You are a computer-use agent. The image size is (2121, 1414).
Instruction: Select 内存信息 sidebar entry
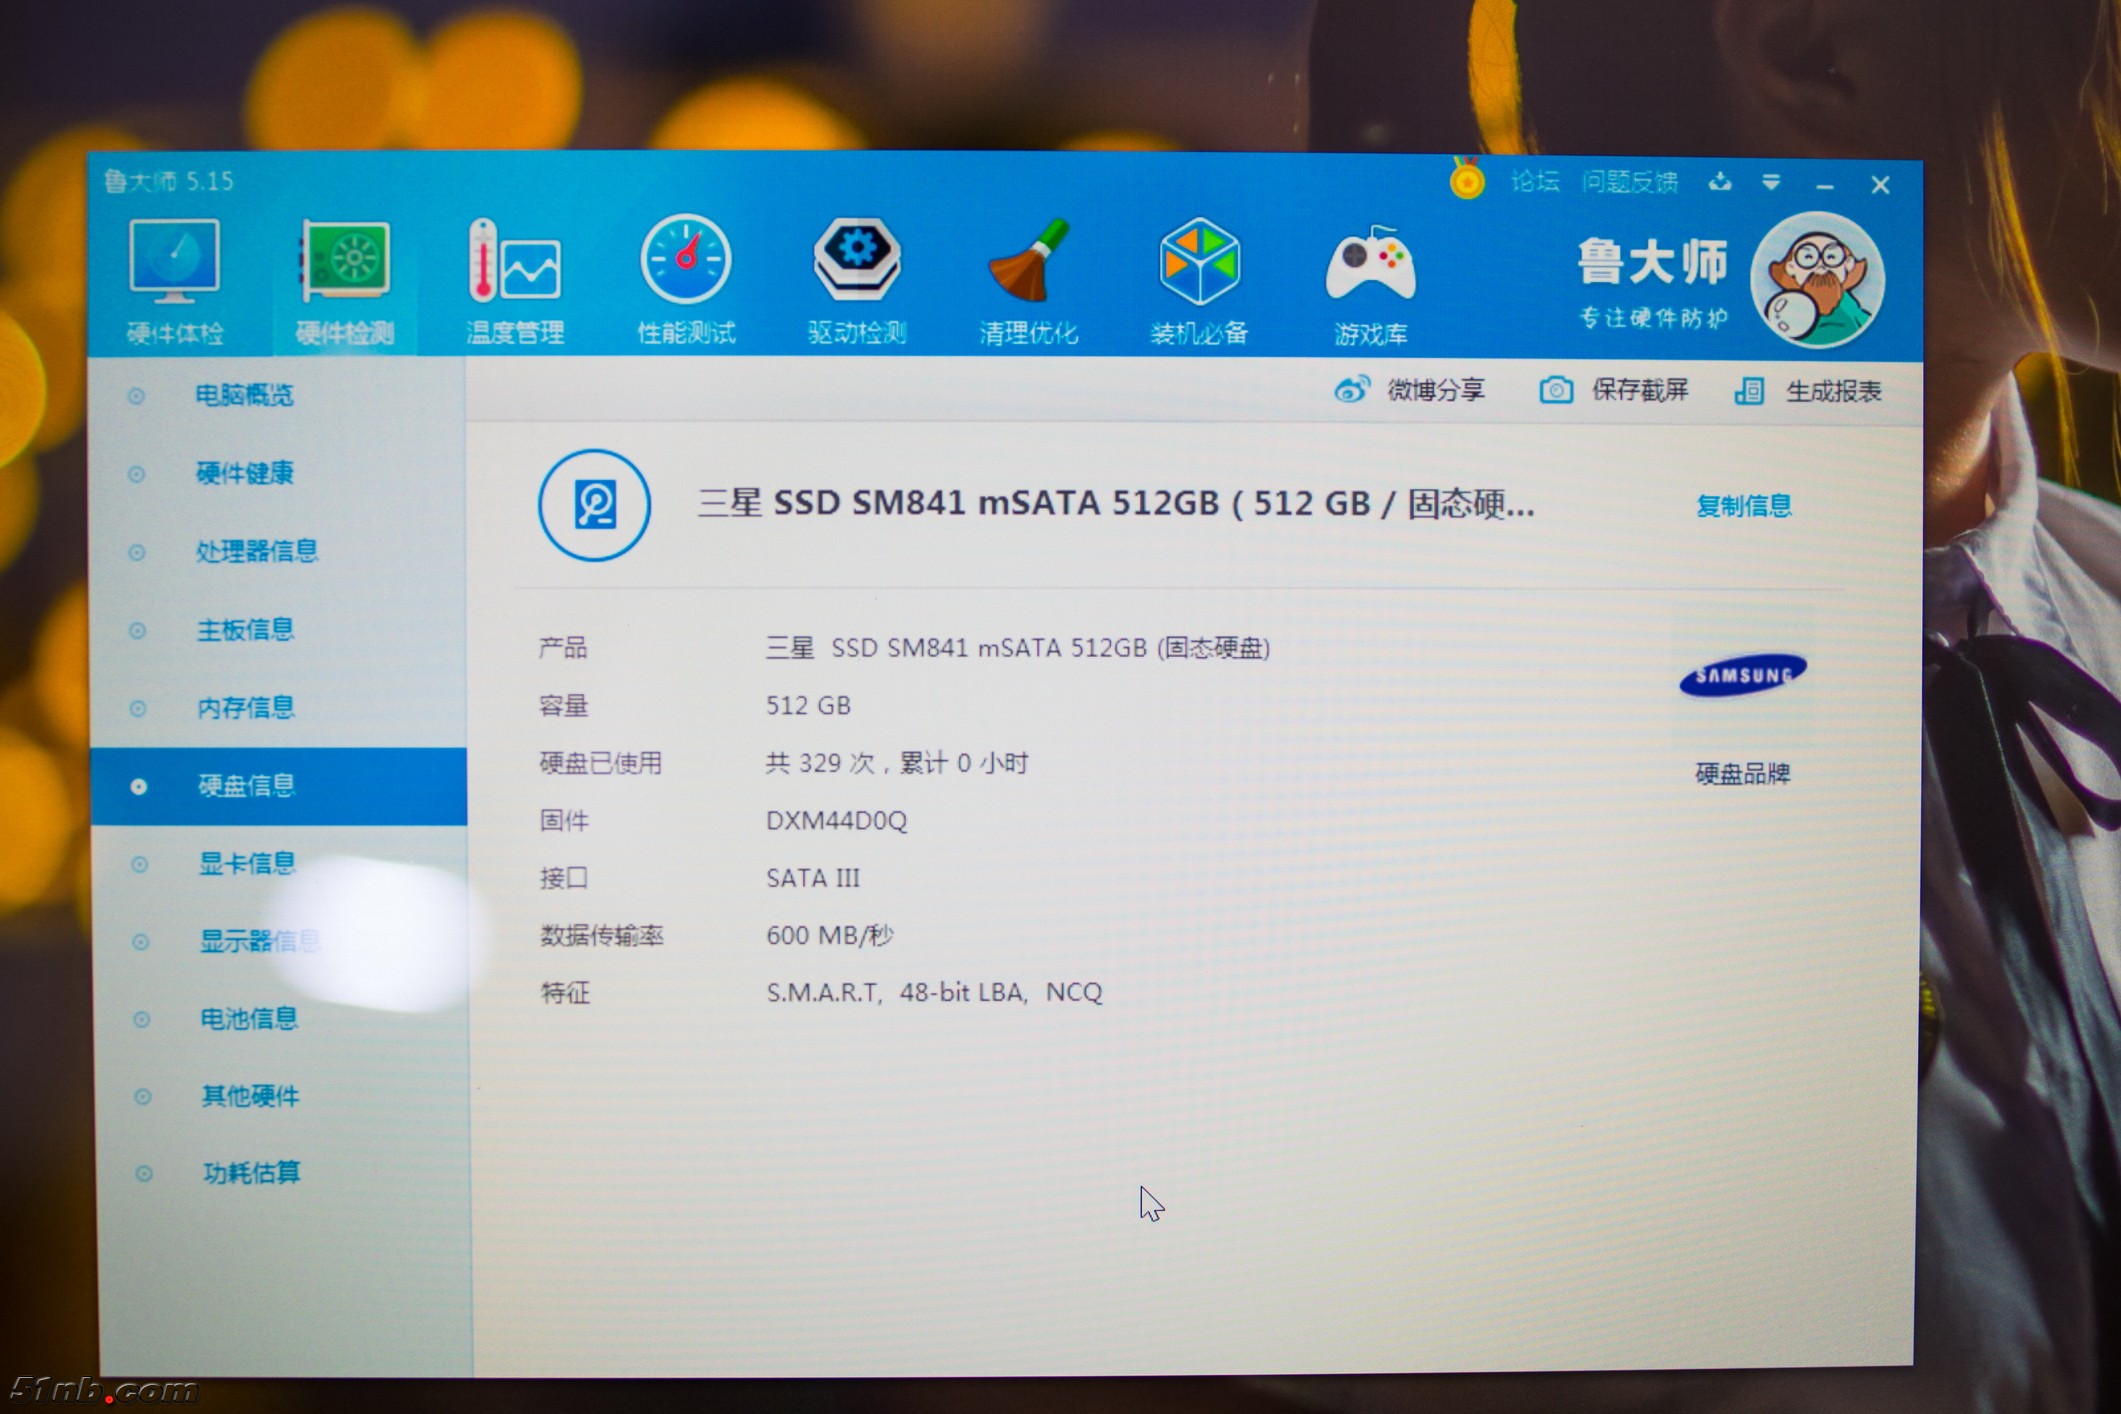[246, 708]
